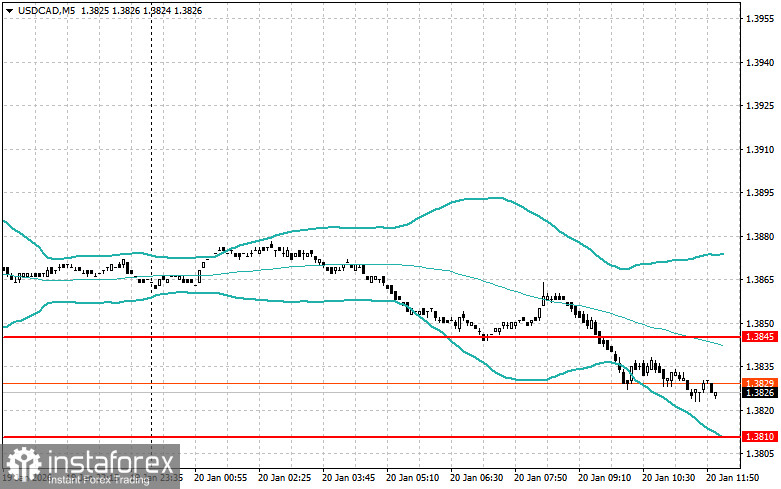
Task: Select the red 1.3845 horizontal resistance line
Action: pos(372,337)
